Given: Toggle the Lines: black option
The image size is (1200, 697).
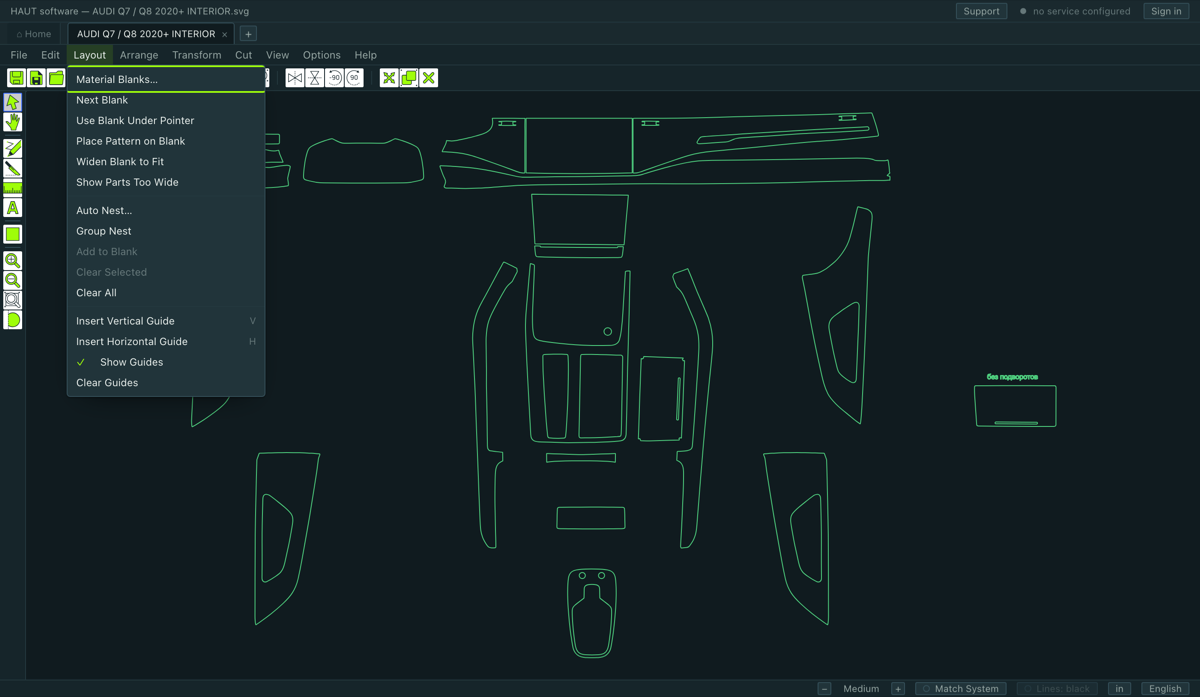Looking at the screenshot, I should [1057, 688].
